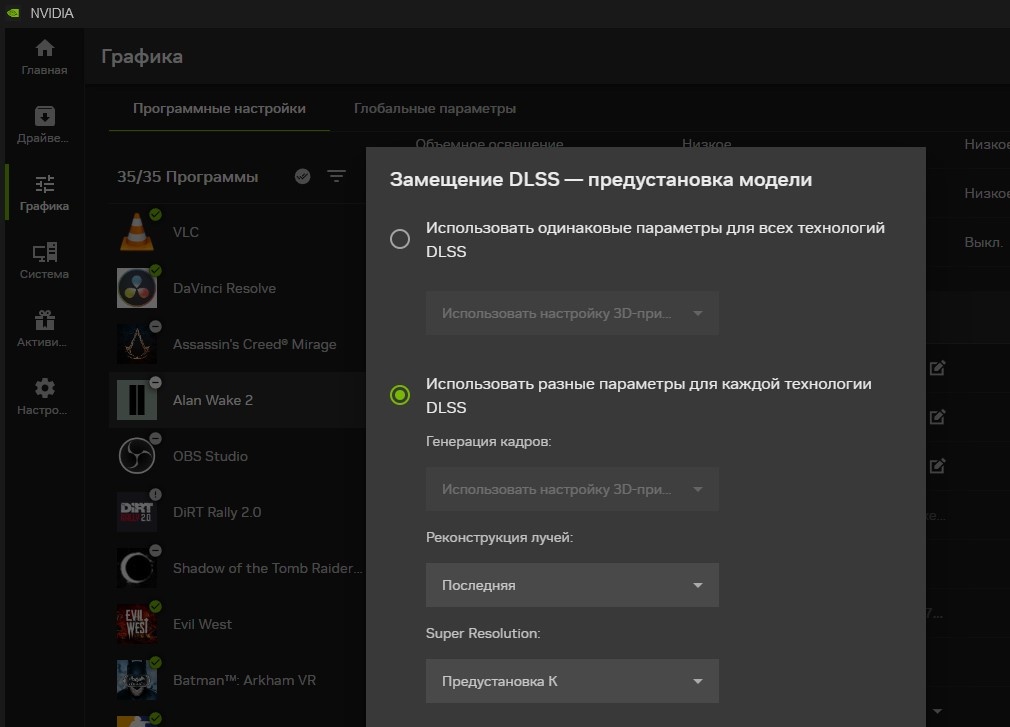Open the Главная home section

click(44, 57)
